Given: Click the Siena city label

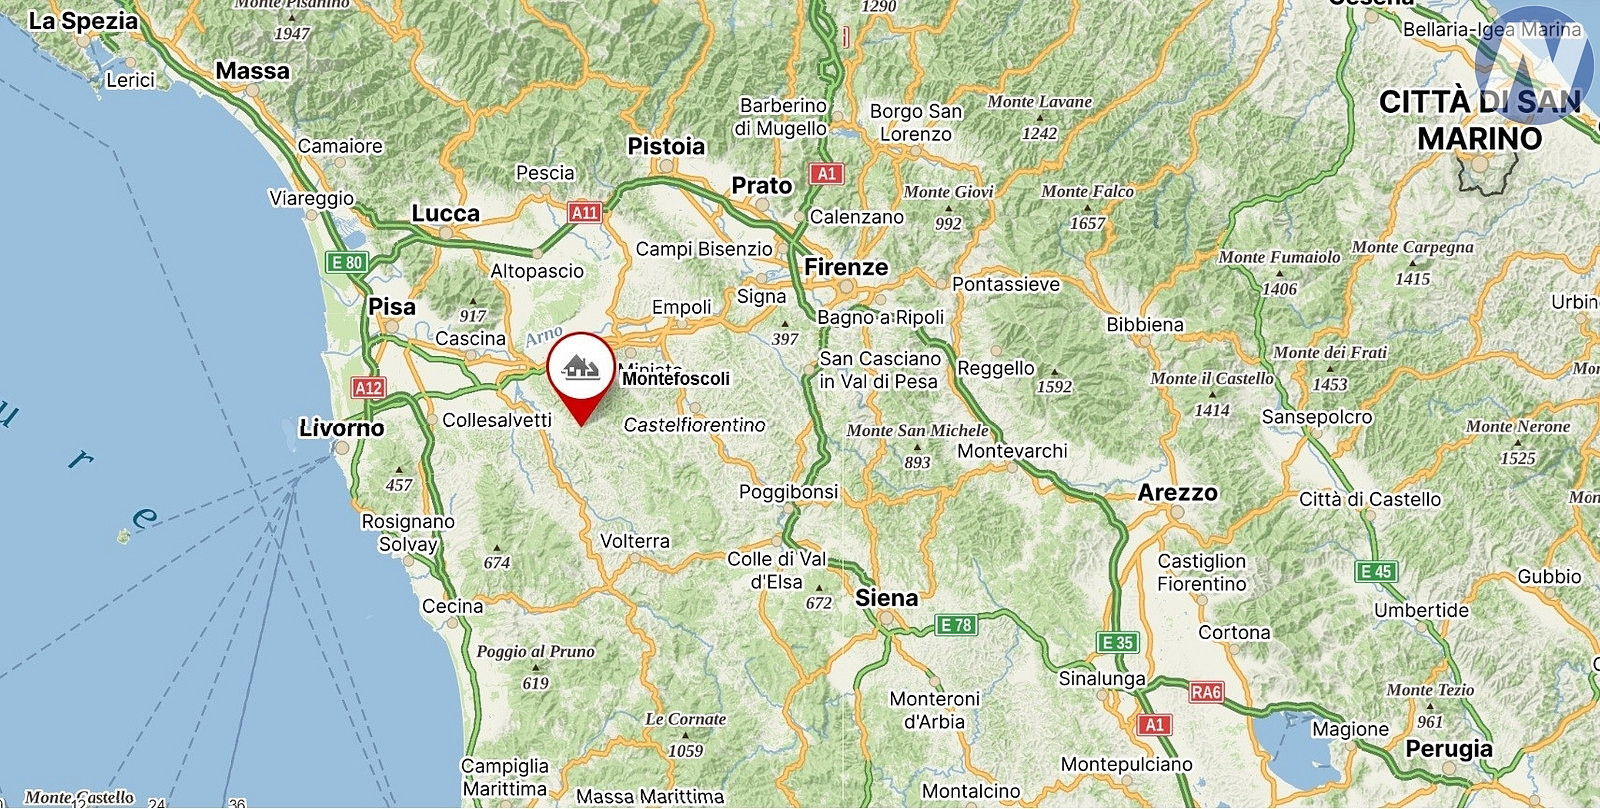Looking at the screenshot, I should [886, 598].
